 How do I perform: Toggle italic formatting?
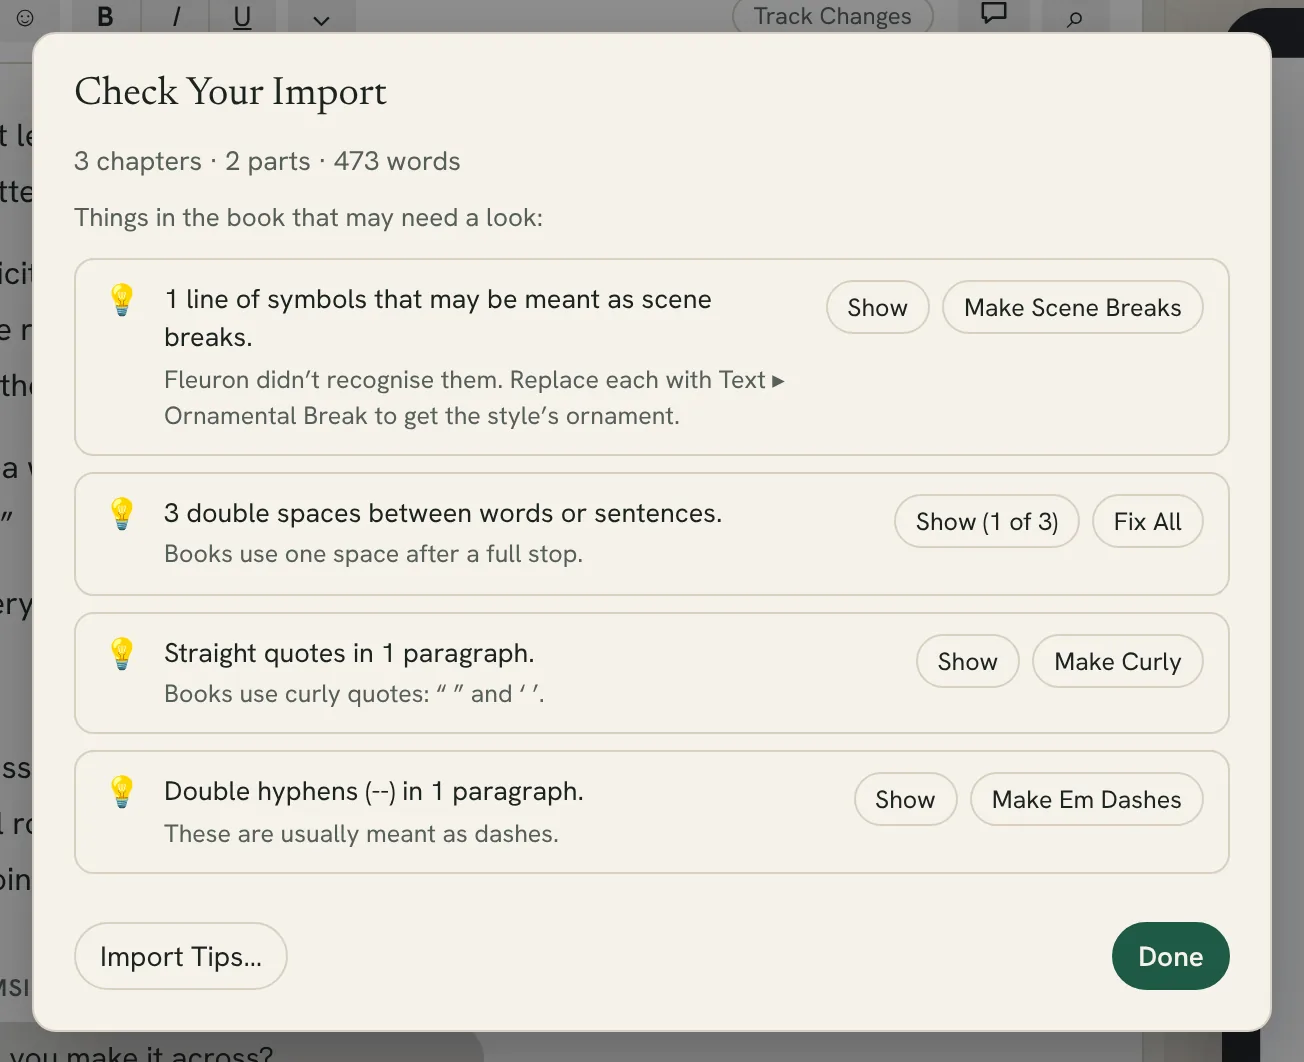pyautogui.click(x=176, y=16)
